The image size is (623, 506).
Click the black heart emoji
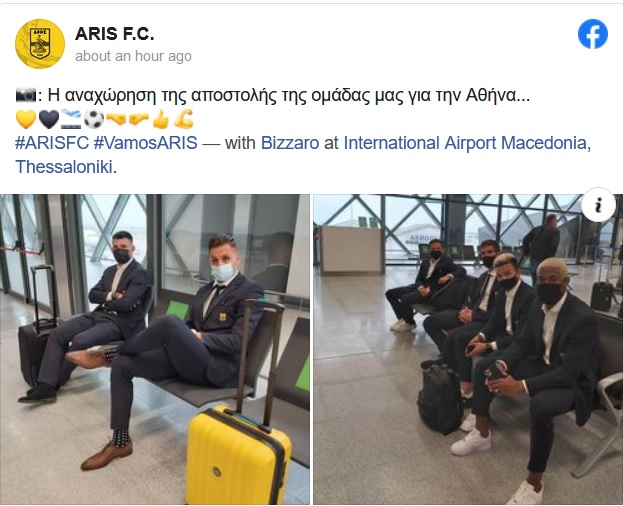click(x=49, y=119)
